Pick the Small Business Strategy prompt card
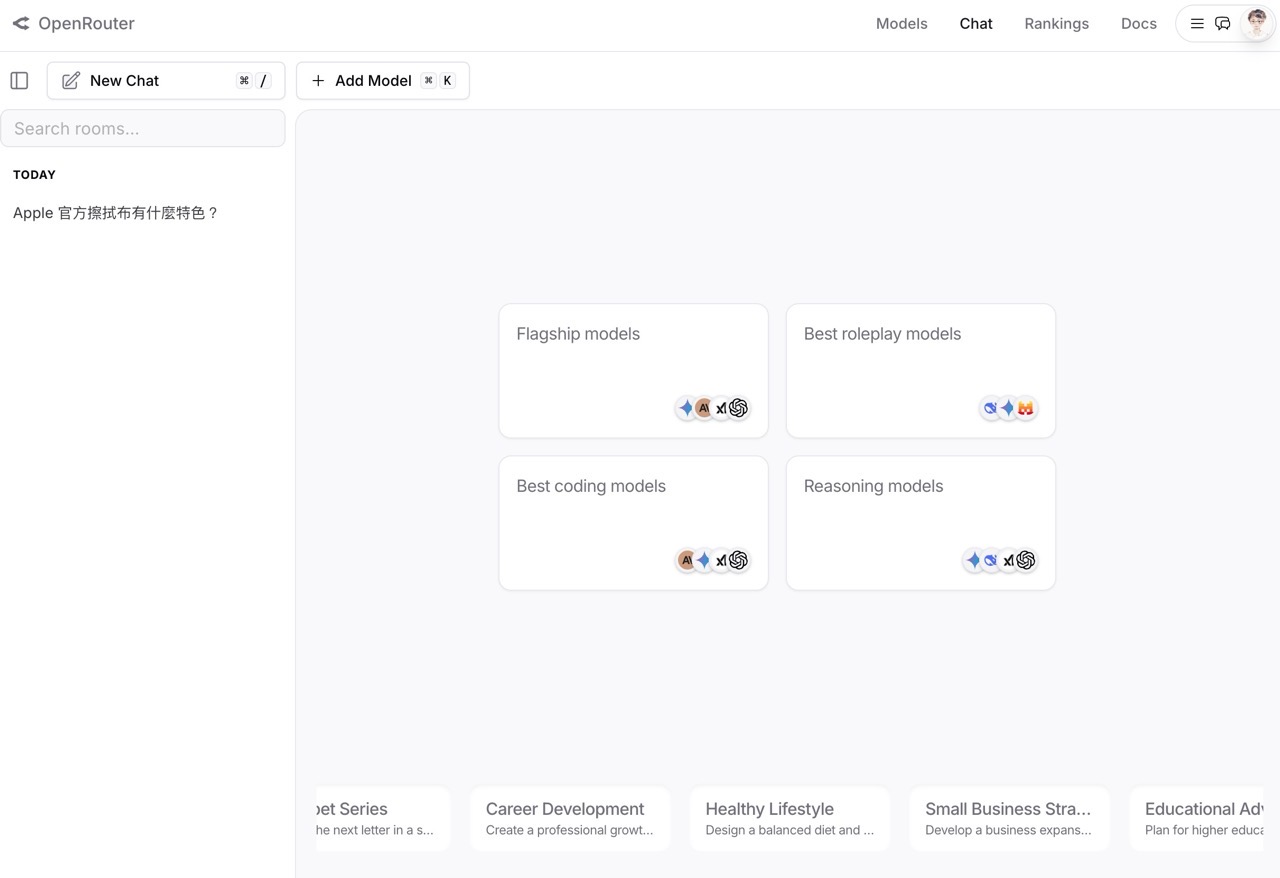This screenshot has width=1280, height=878. [x=1009, y=818]
